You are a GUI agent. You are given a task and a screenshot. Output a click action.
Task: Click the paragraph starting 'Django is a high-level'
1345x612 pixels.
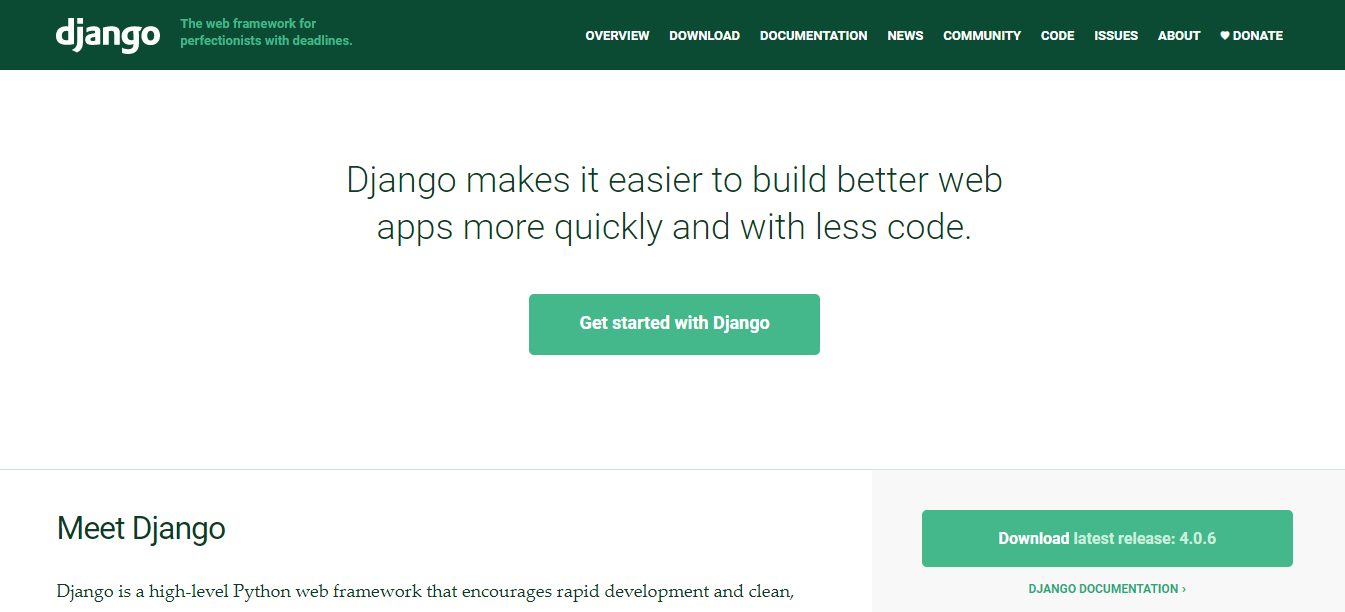tap(425, 591)
